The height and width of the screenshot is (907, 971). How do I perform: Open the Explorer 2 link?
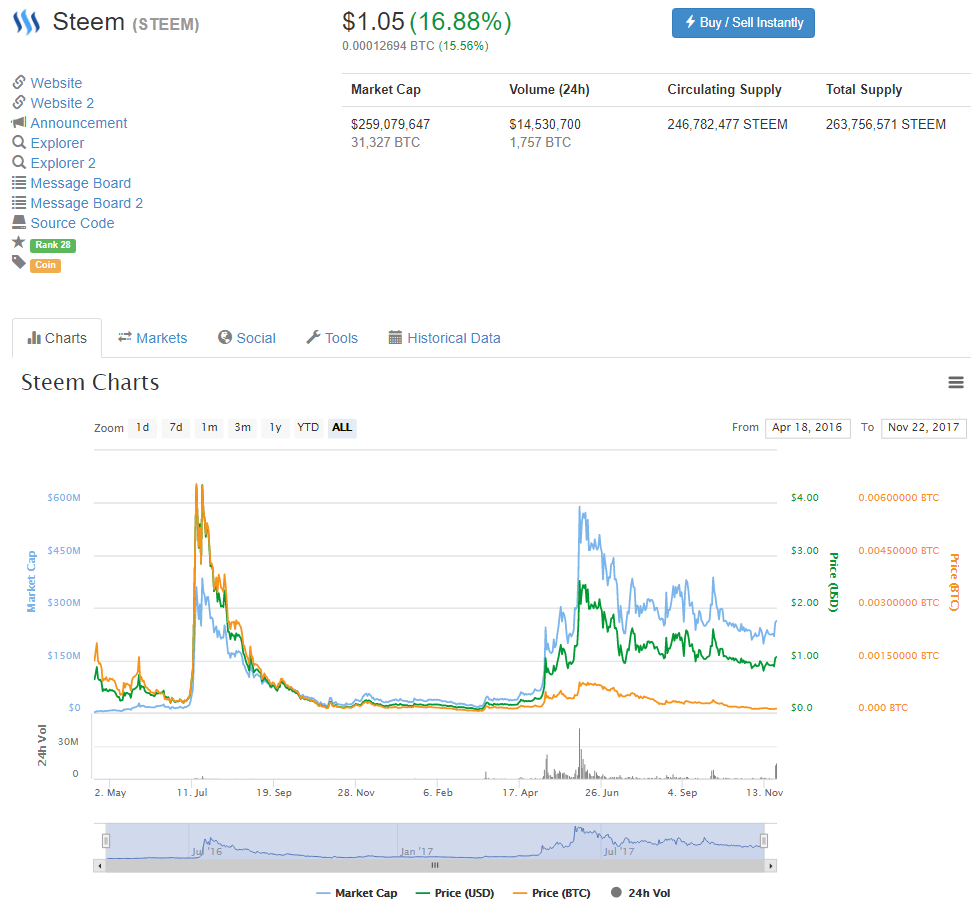coord(63,163)
